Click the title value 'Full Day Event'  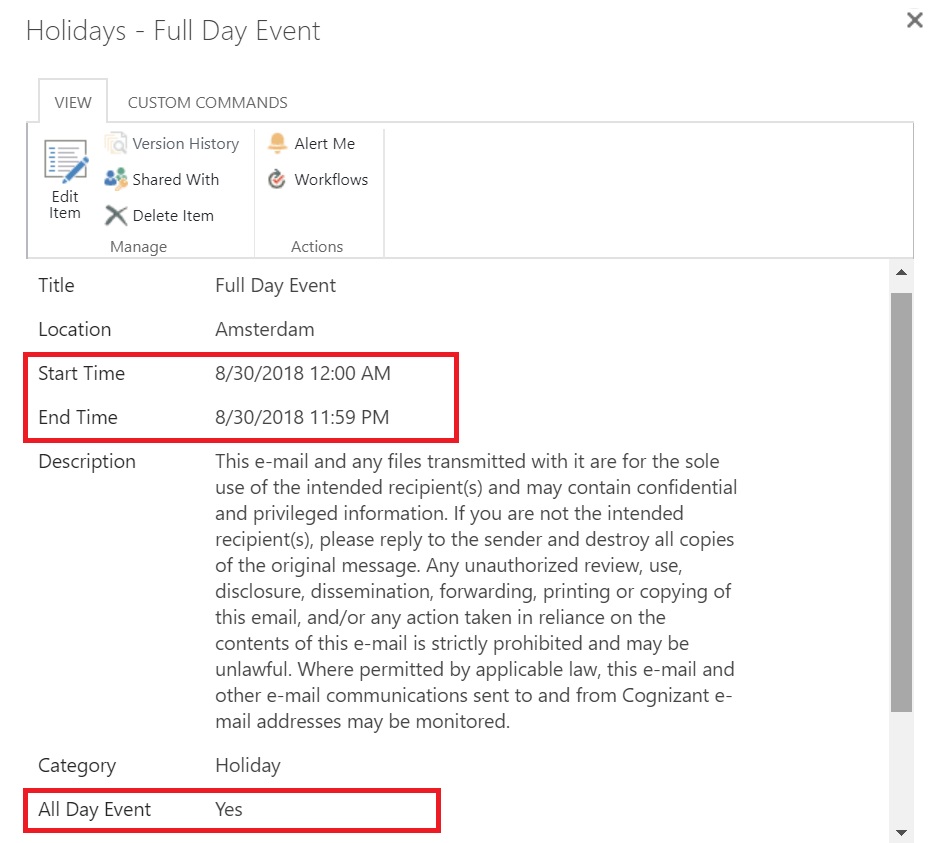275,285
